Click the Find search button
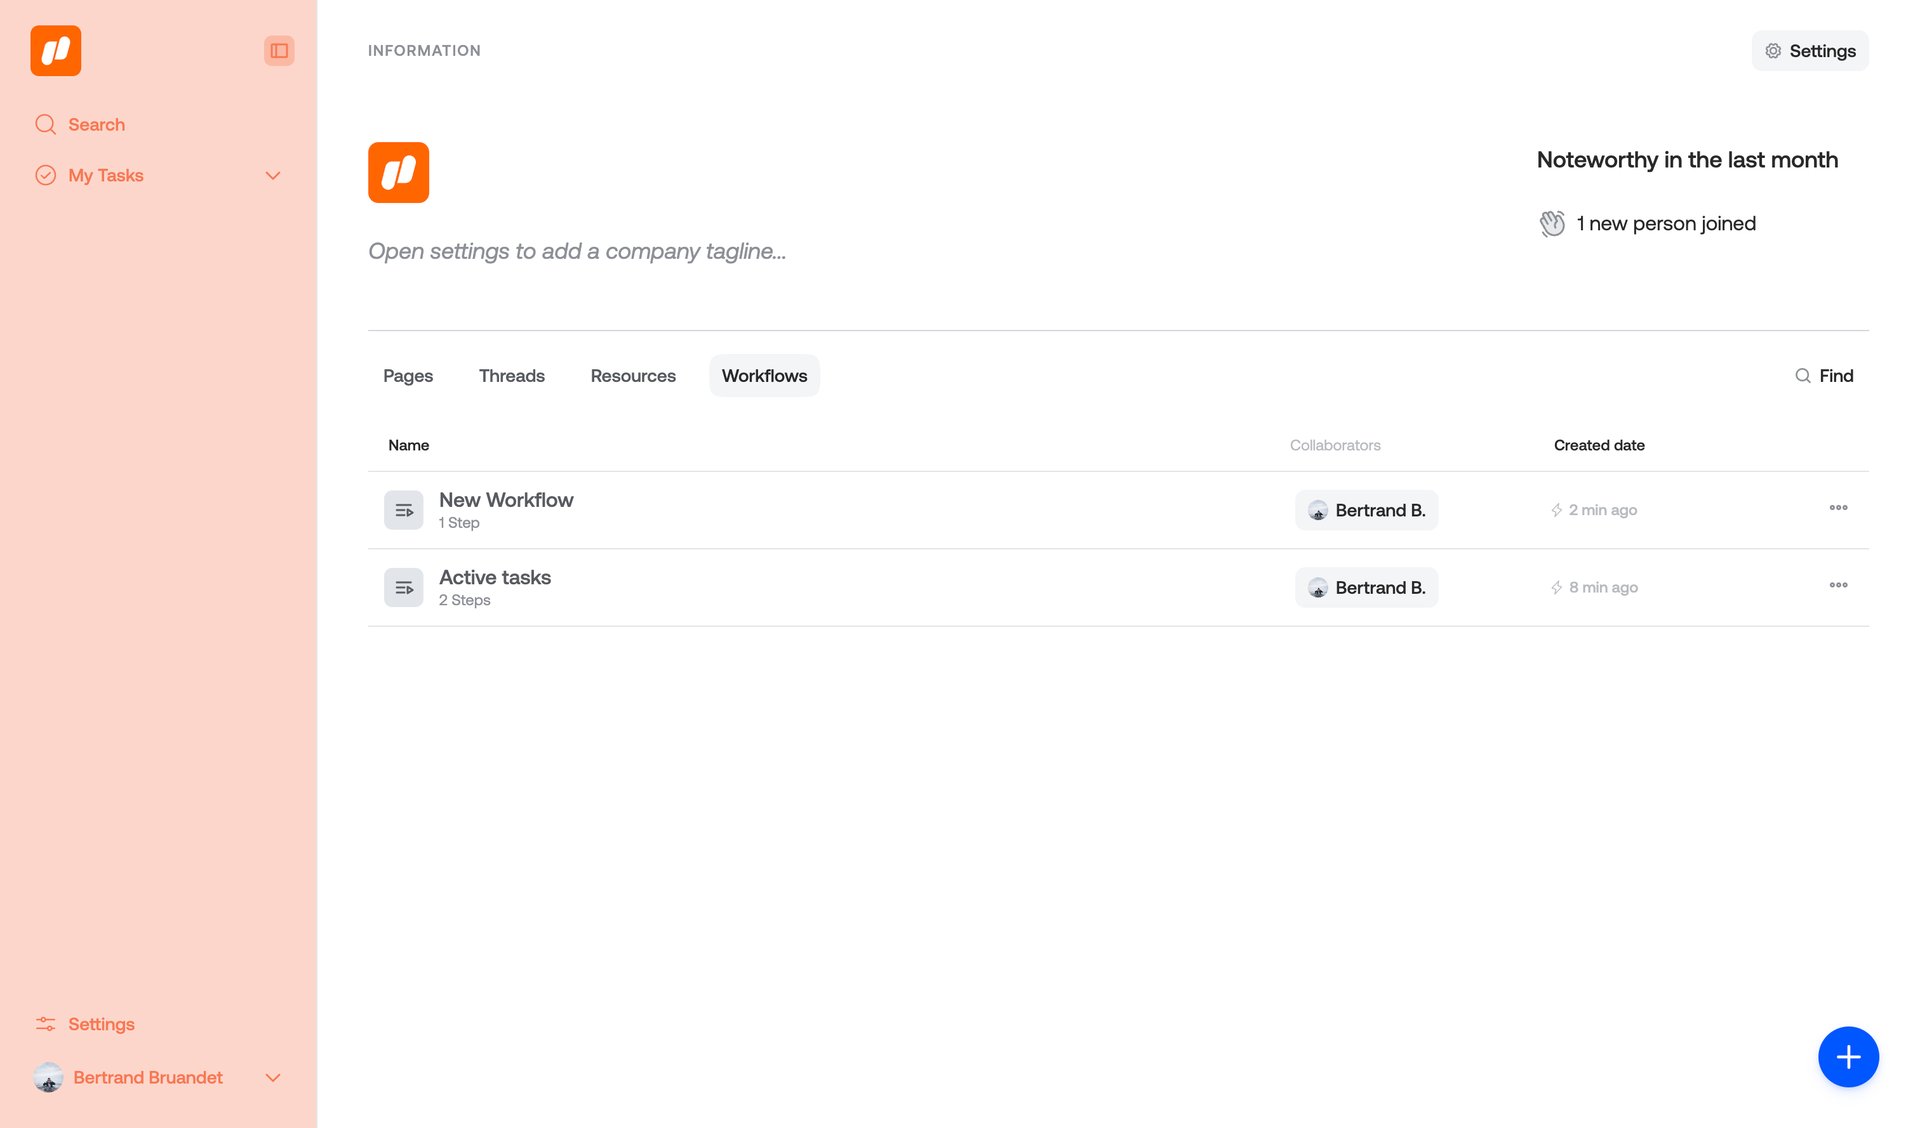The height and width of the screenshot is (1128, 1920). 1824,376
